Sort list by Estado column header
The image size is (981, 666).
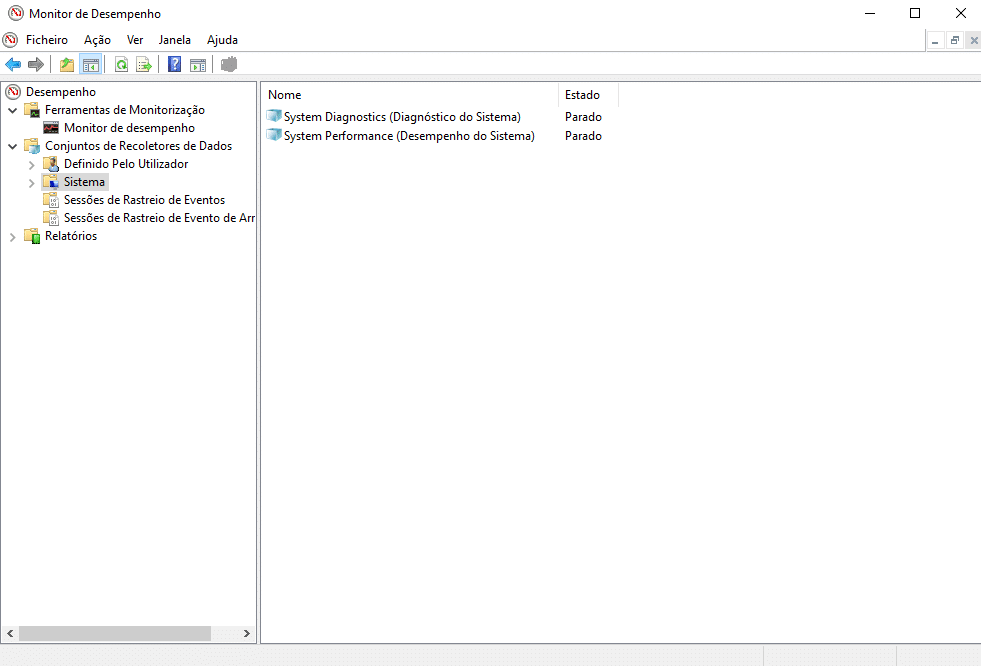[586, 95]
